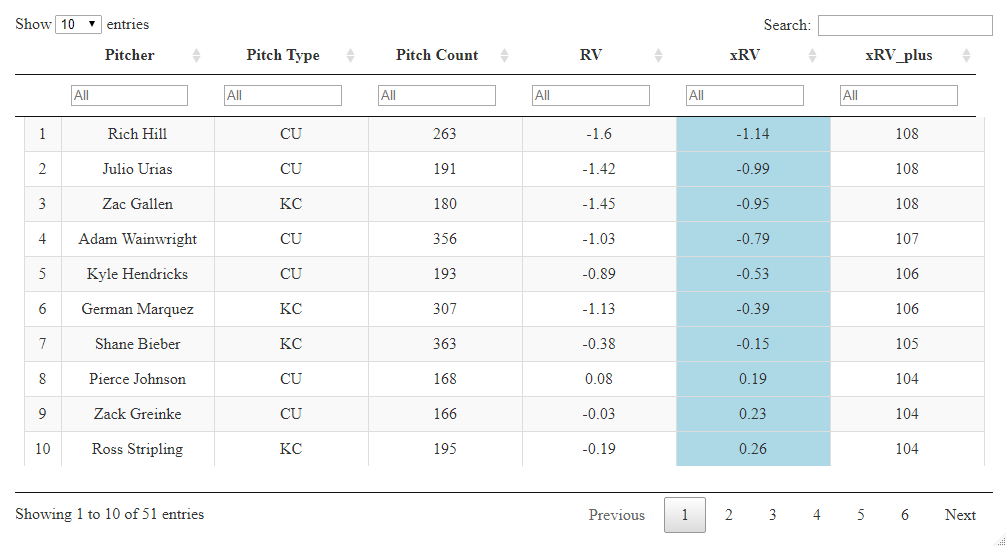
Task: Click into the table Search box
Action: [905, 25]
